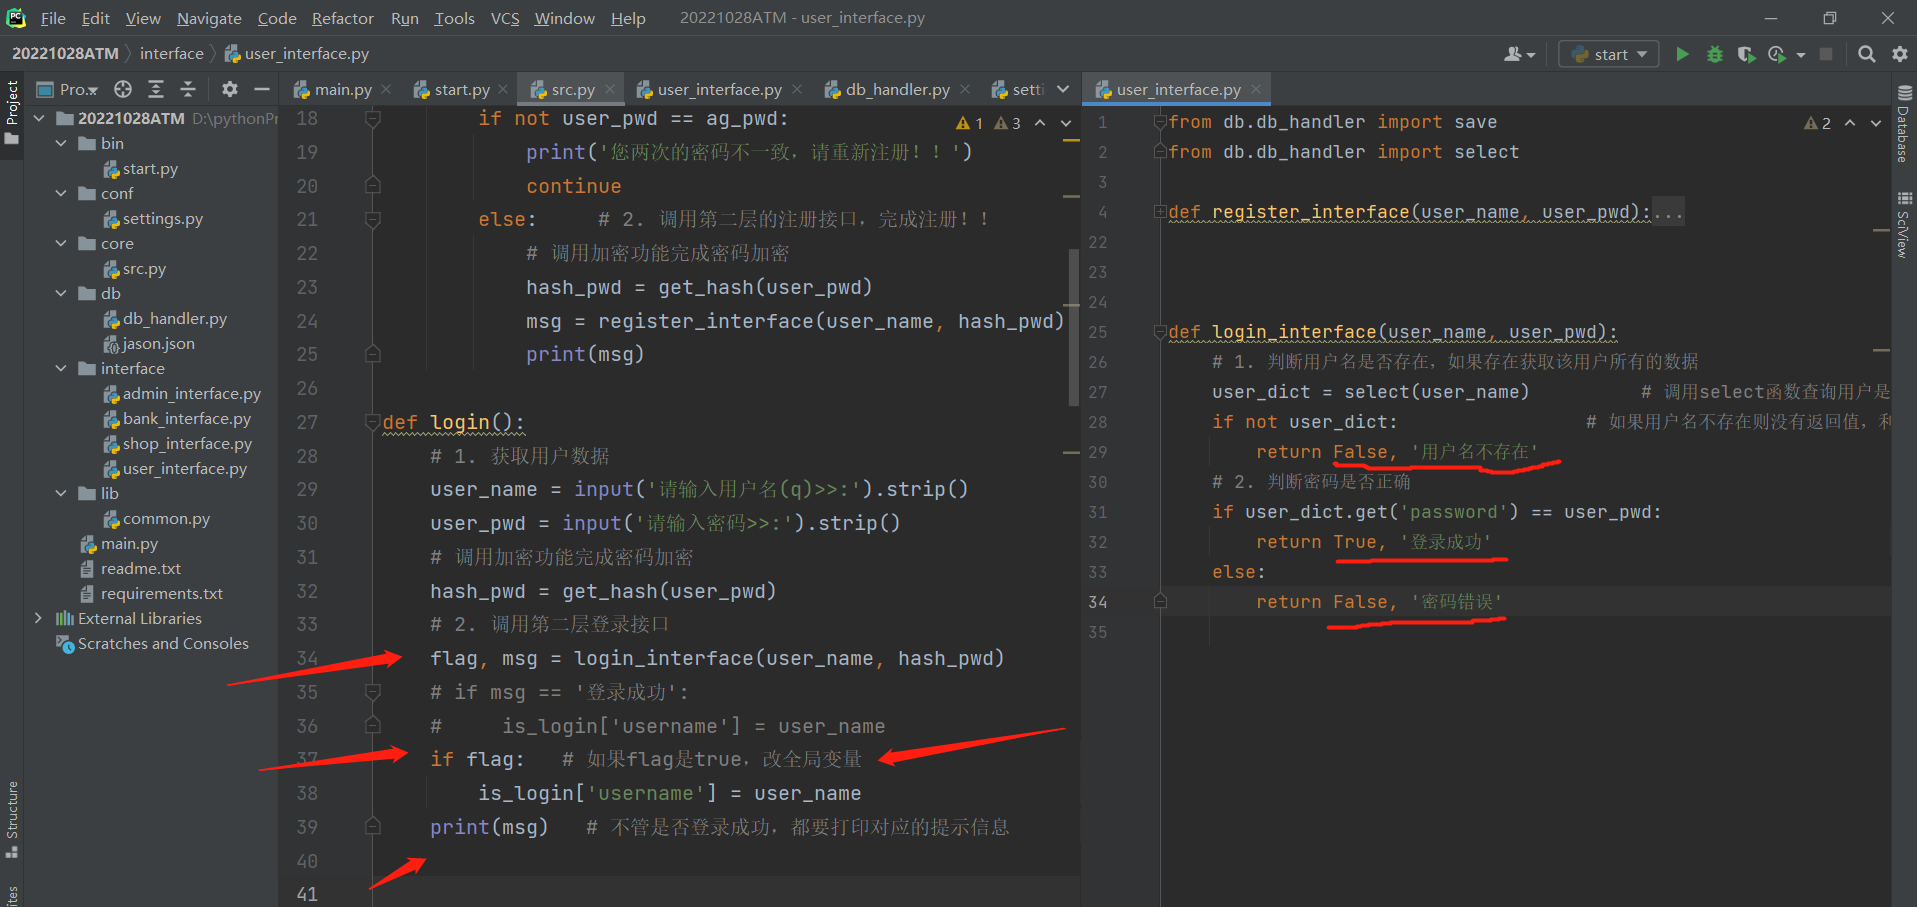Click the Profile run icon
Viewport: 1917px width, 907px height.
1777,54
